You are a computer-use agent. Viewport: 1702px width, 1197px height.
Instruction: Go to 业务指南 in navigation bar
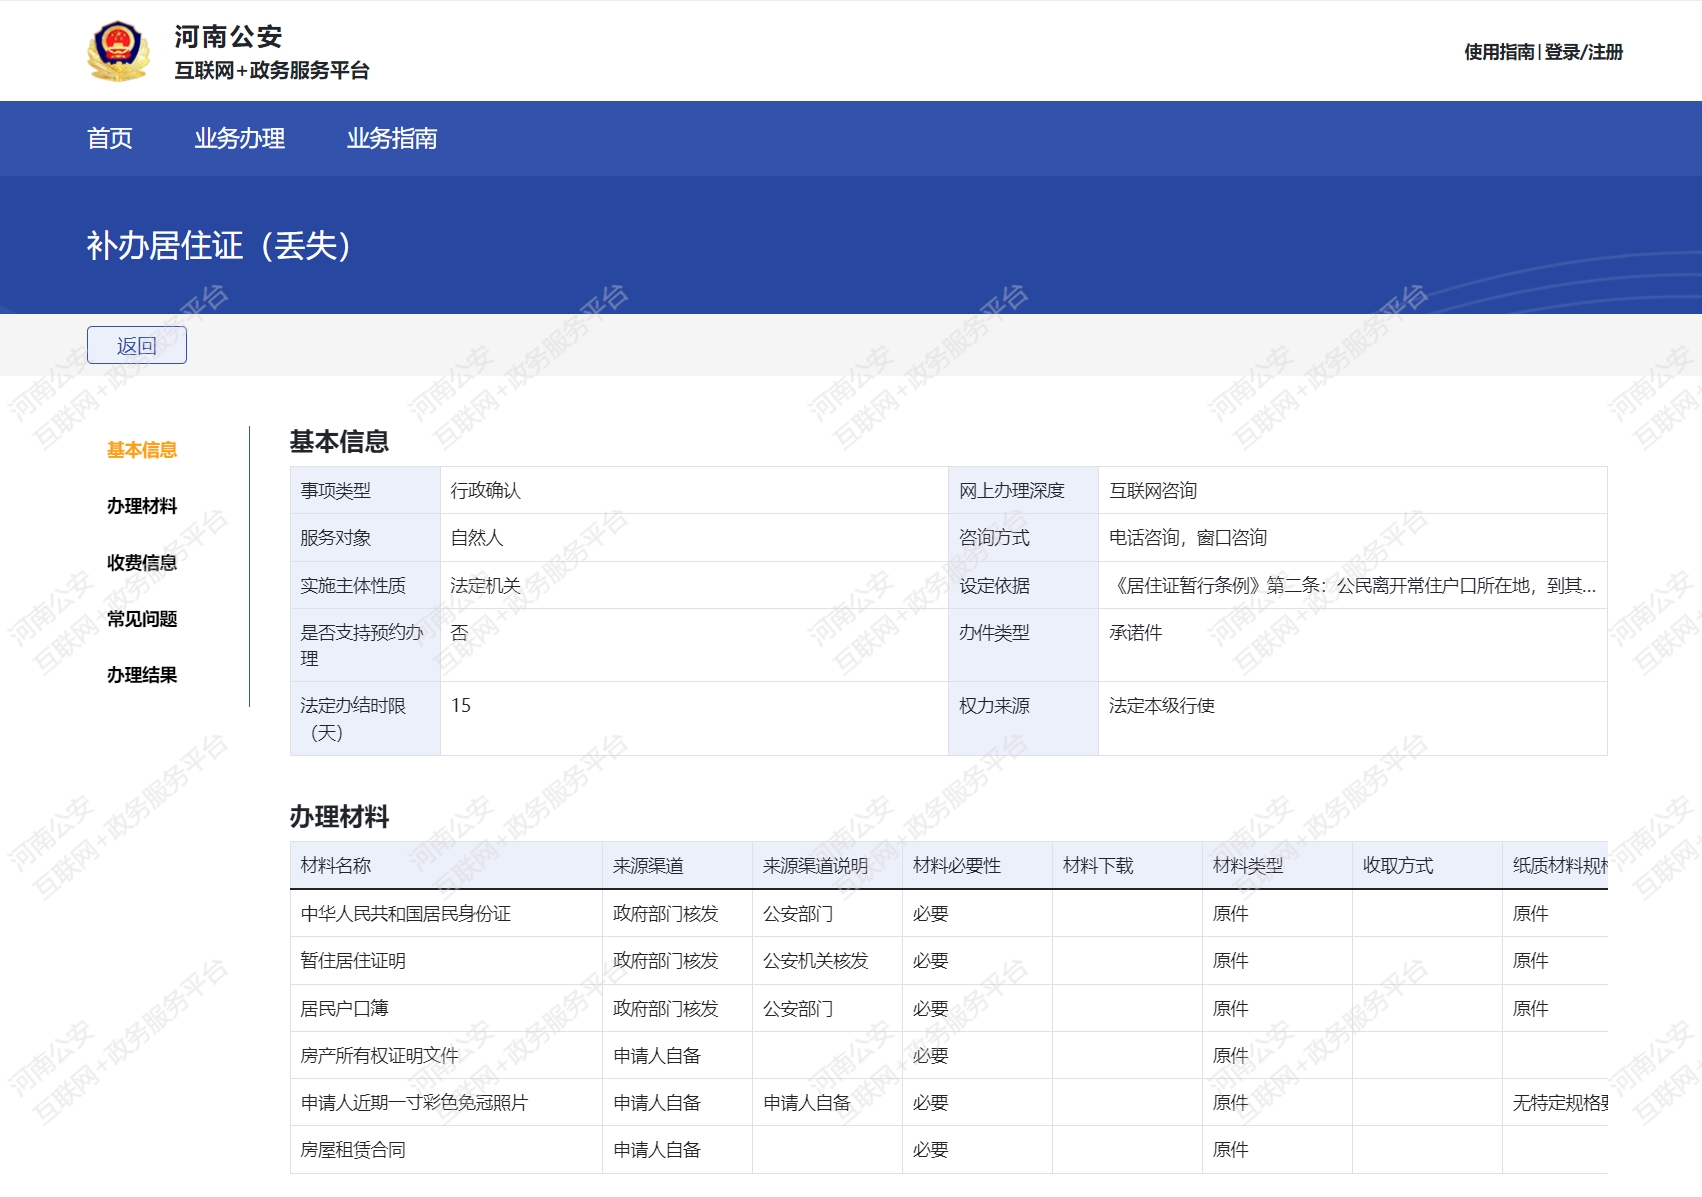[x=392, y=138]
